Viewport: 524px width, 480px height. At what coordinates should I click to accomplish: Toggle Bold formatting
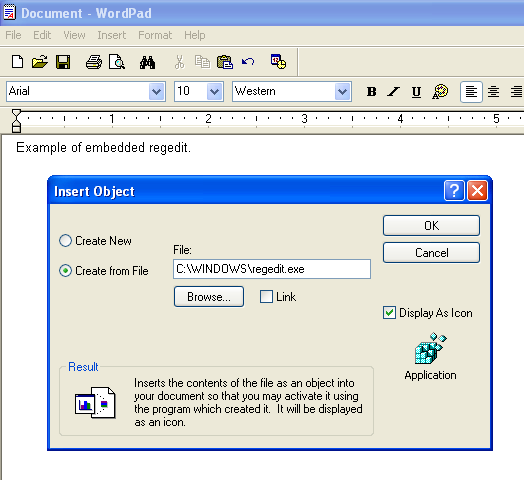371,92
